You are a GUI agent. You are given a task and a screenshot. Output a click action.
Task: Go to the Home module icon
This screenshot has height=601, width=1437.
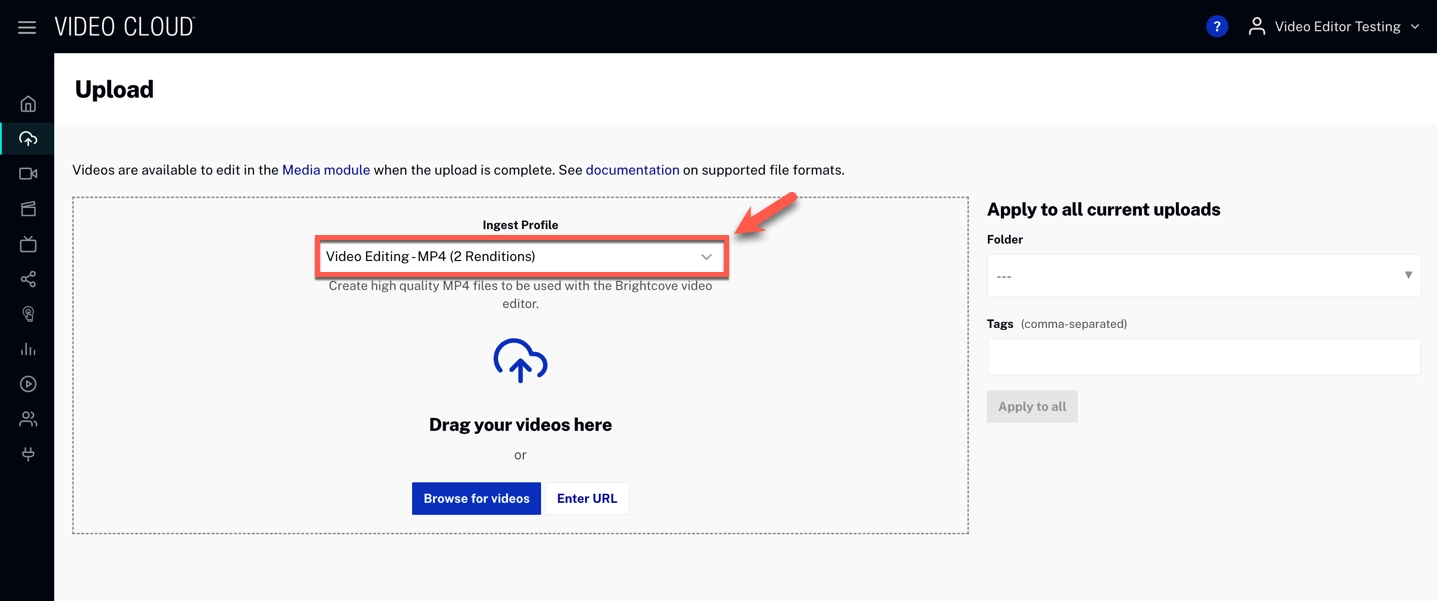pos(28,104)
